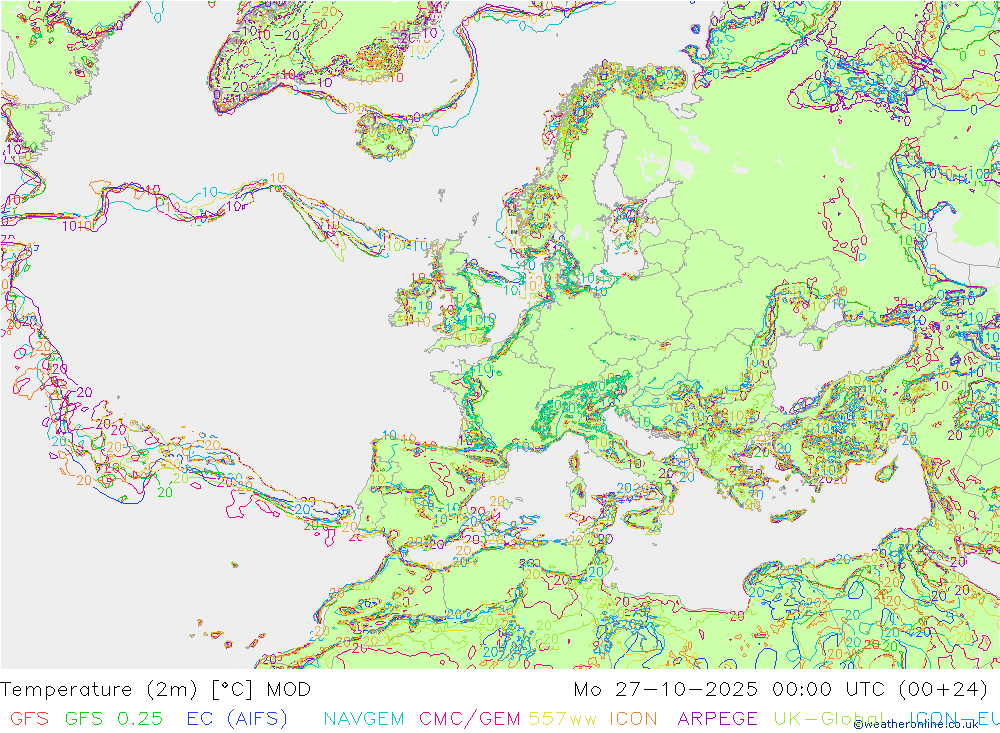
Task: Select the blue EC (AIFS) legend label
Action: click(x=237, y=718)
